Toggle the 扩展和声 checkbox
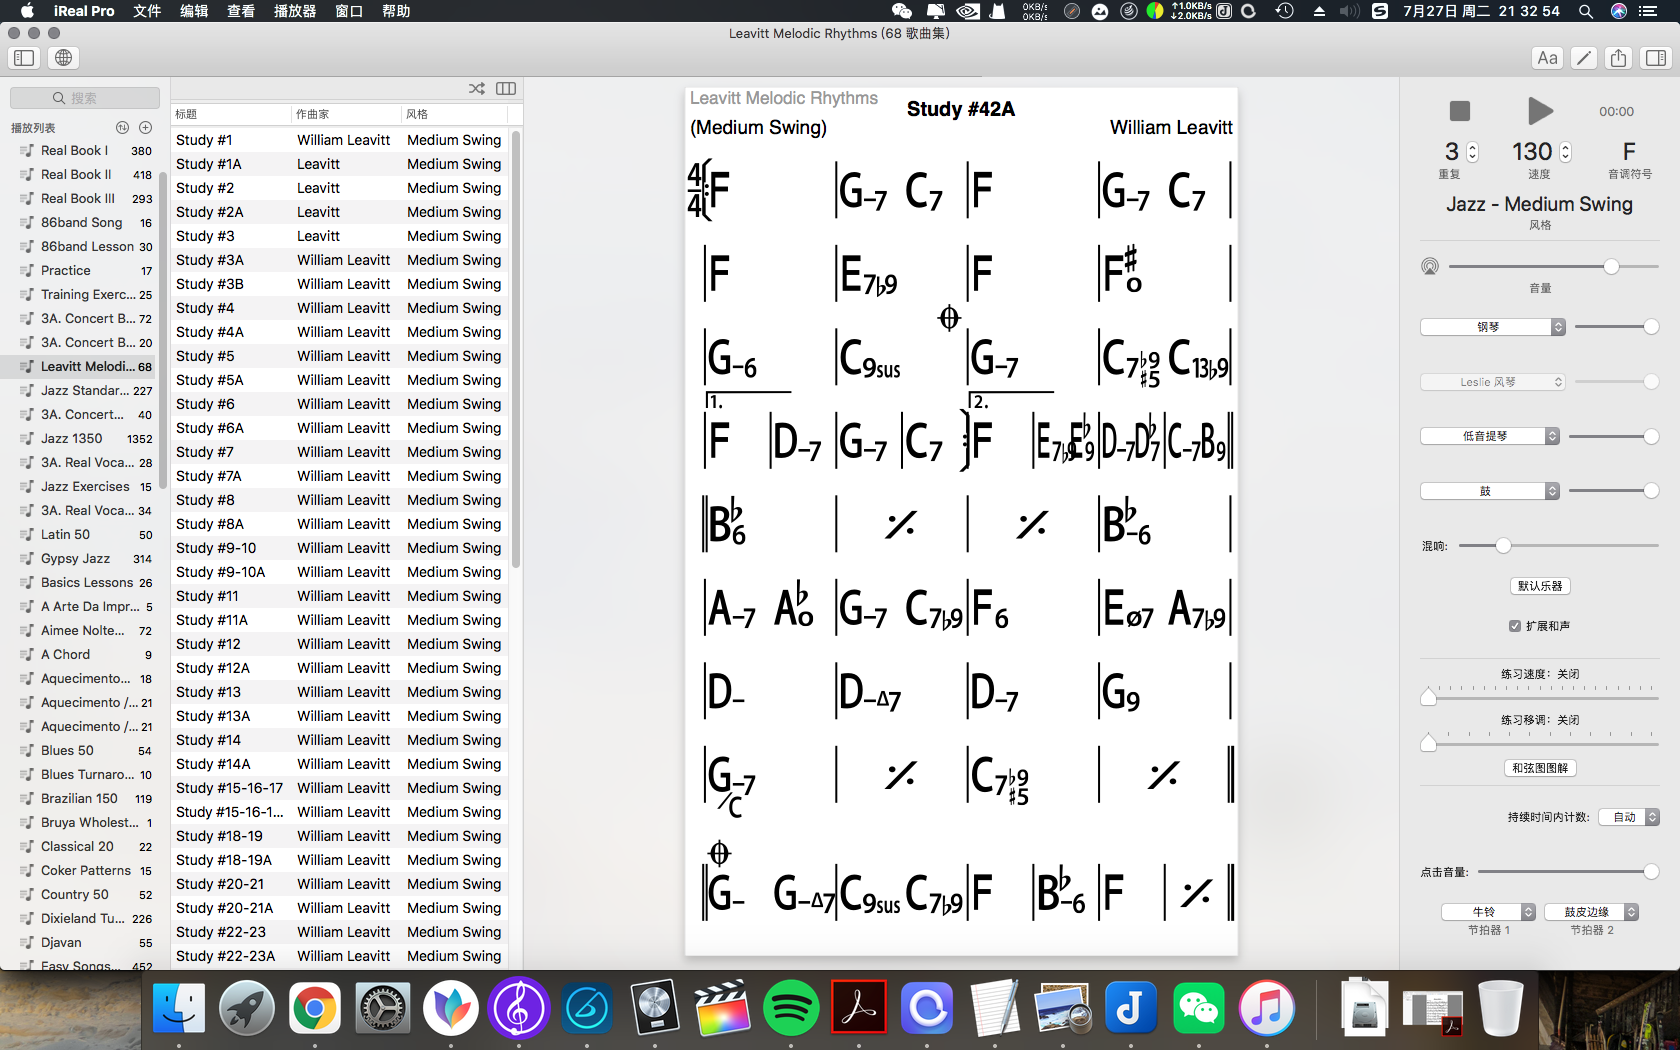 pyautogui.click(x=1515, y=626)
